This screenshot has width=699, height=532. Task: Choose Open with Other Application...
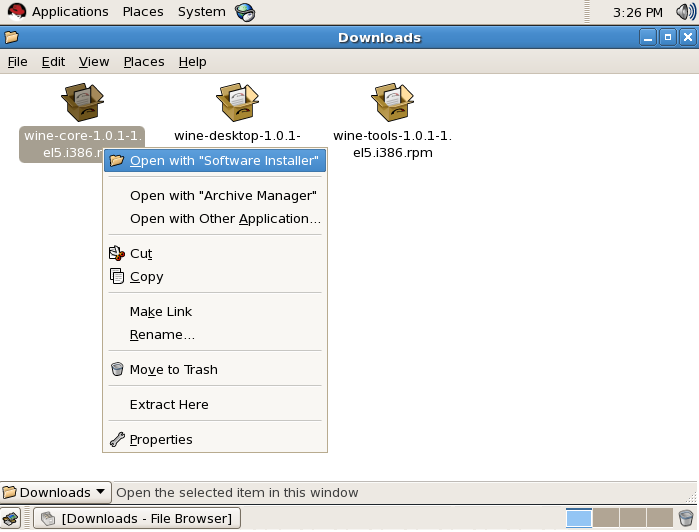coord(215,219)
